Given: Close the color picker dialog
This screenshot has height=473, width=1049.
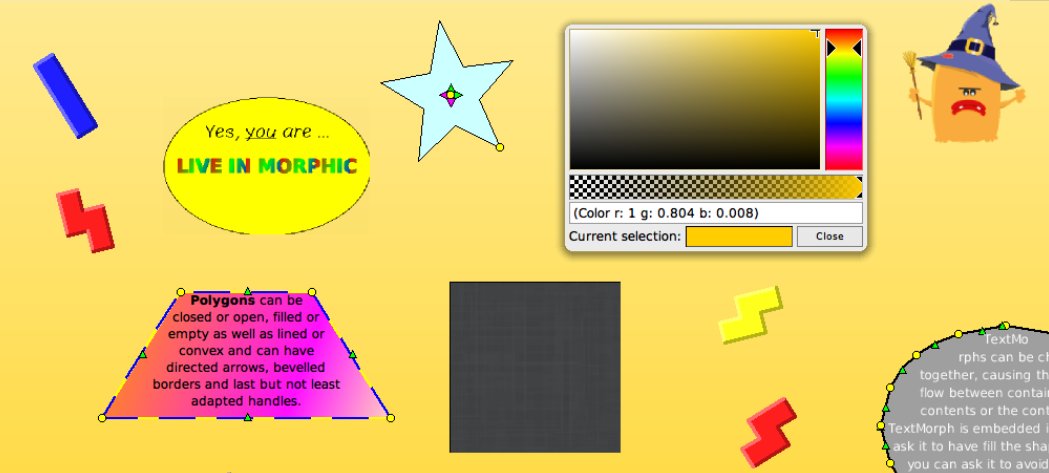Looking at the screenshot, I should [830, 236].
